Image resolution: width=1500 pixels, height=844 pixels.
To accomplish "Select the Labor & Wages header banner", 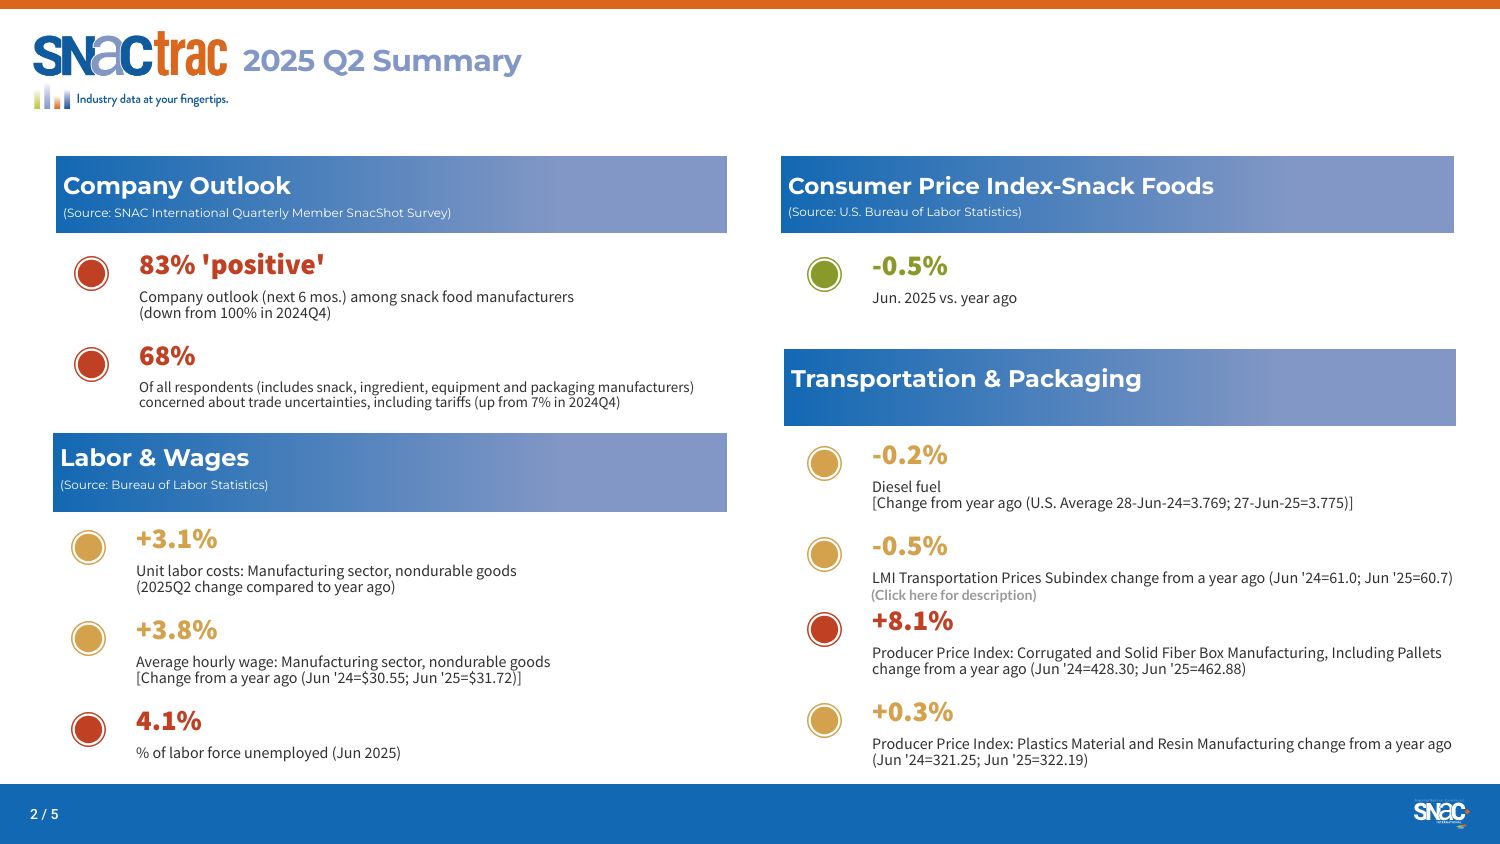I will pos(390,472).
